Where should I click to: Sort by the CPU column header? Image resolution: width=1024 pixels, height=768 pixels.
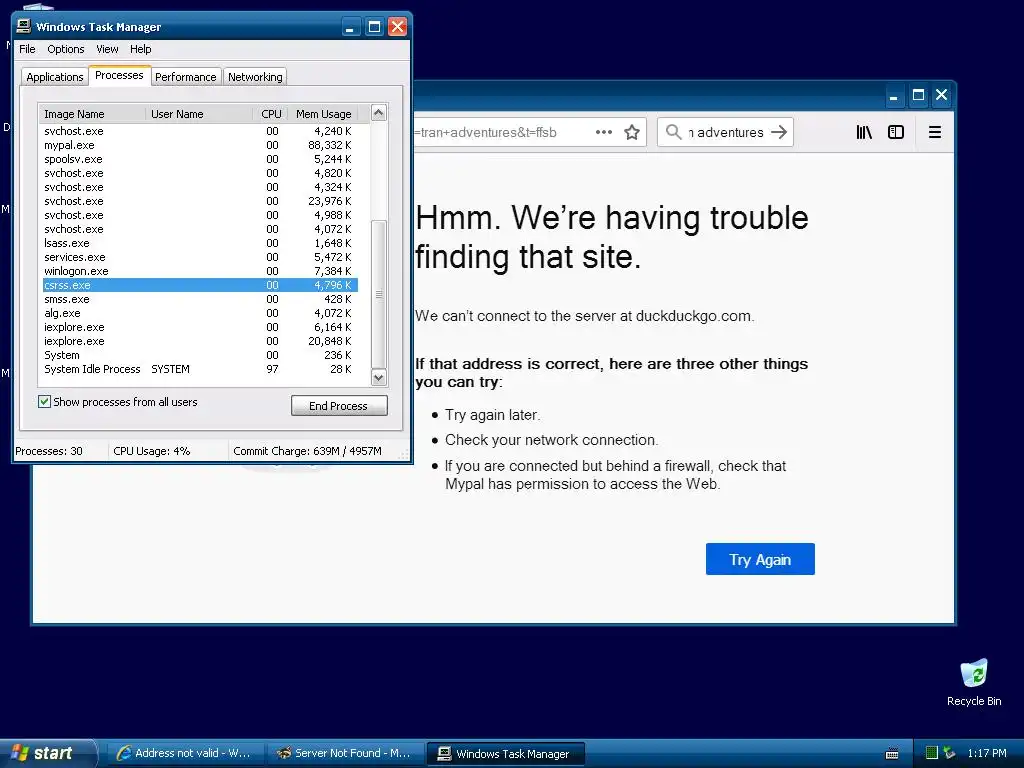coord(270,114)
